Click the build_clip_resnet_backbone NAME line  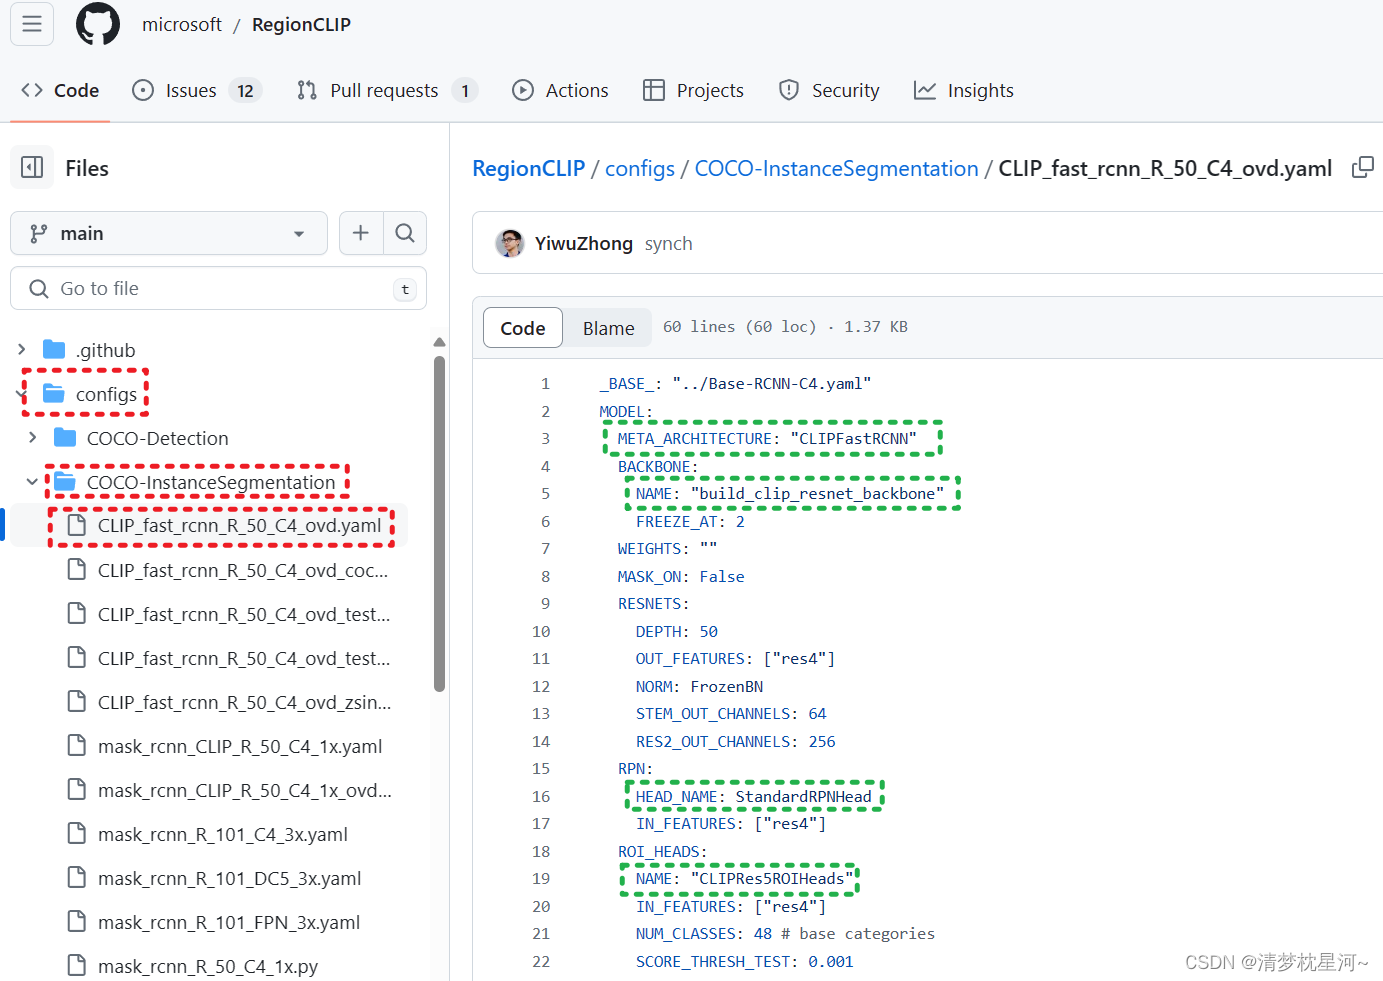click(790, 493)
